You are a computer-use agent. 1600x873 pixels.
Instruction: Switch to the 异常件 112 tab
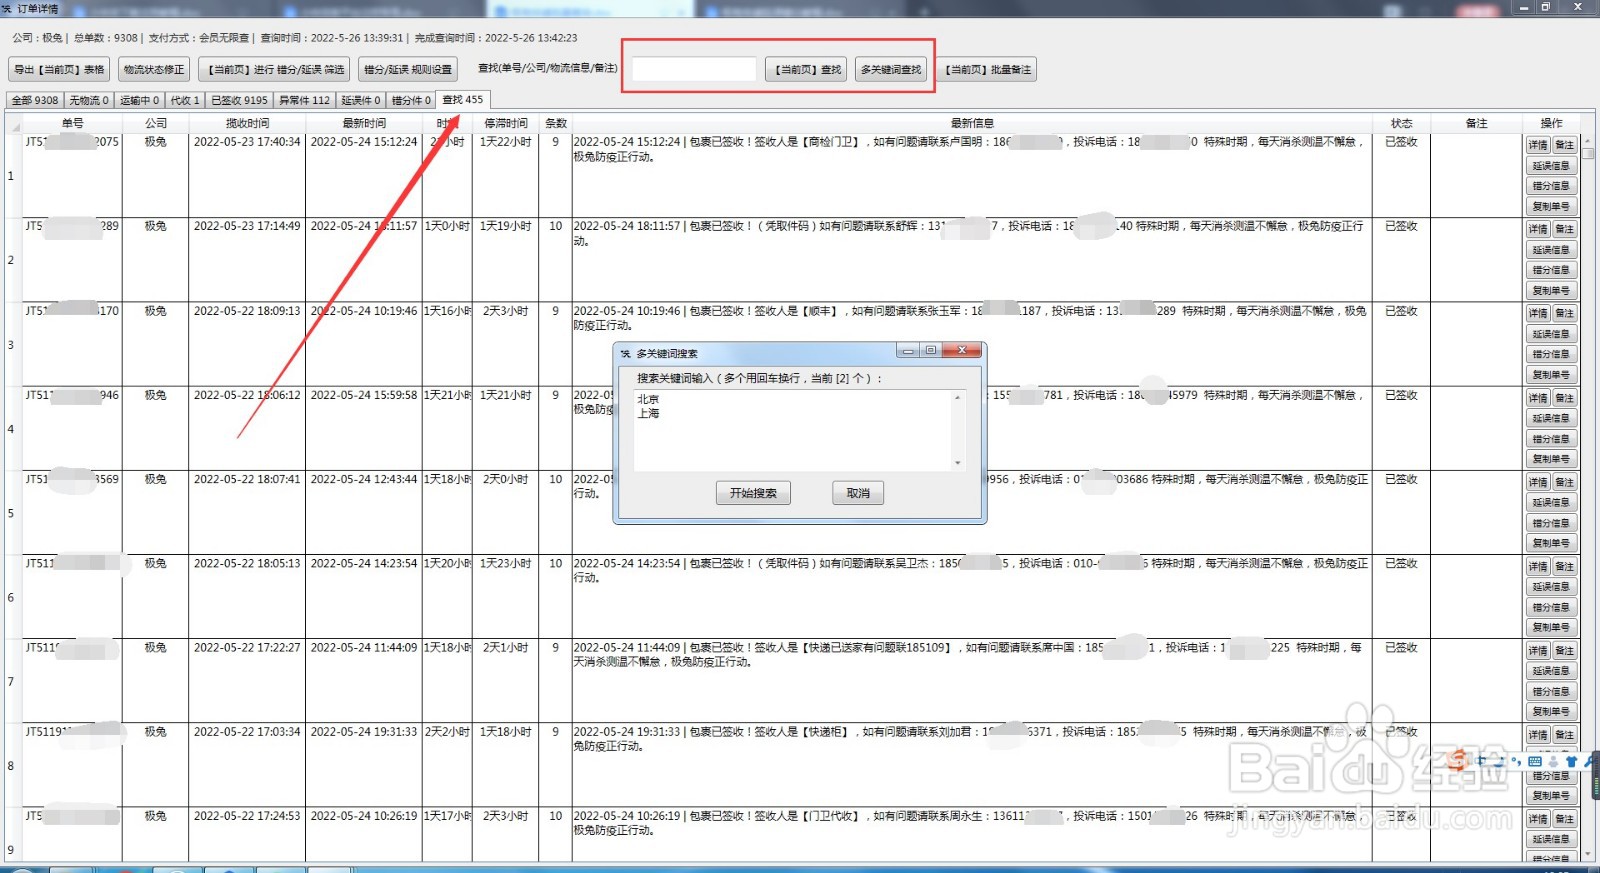(304, 100)
